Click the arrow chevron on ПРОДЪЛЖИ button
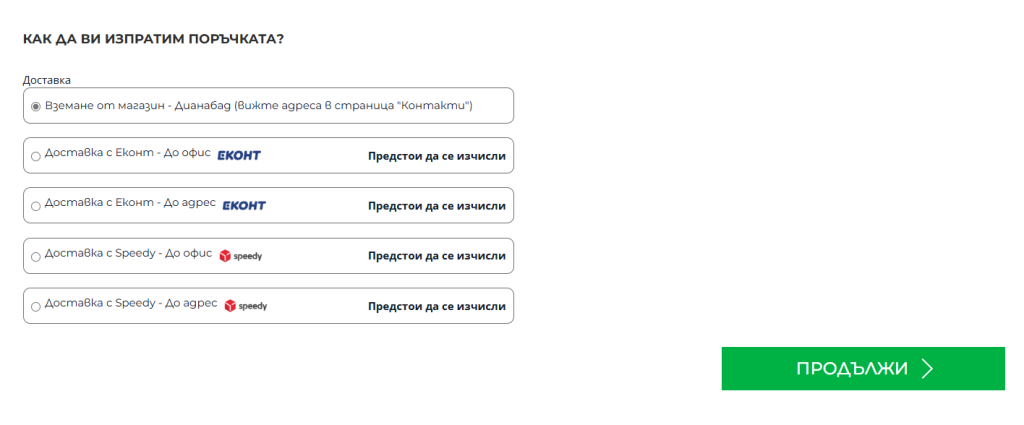 (927, 369)
